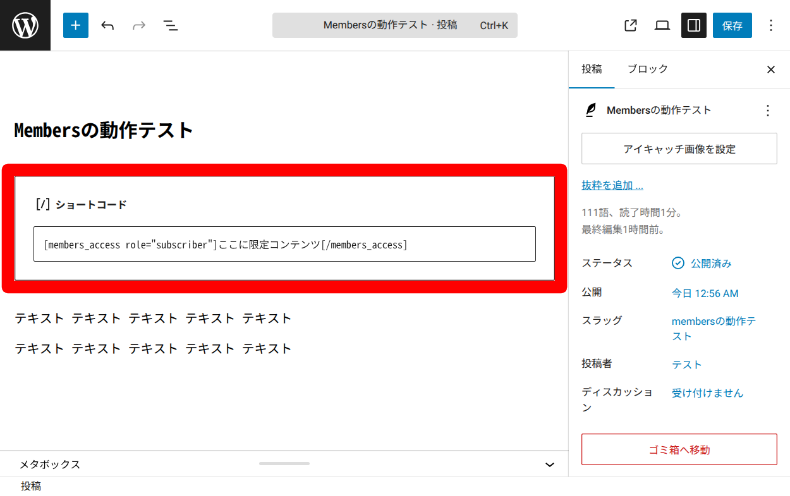This screenshot has height=496, width=790.
Task: Change discussion setting 受け付けません
Action: (707, 393)
